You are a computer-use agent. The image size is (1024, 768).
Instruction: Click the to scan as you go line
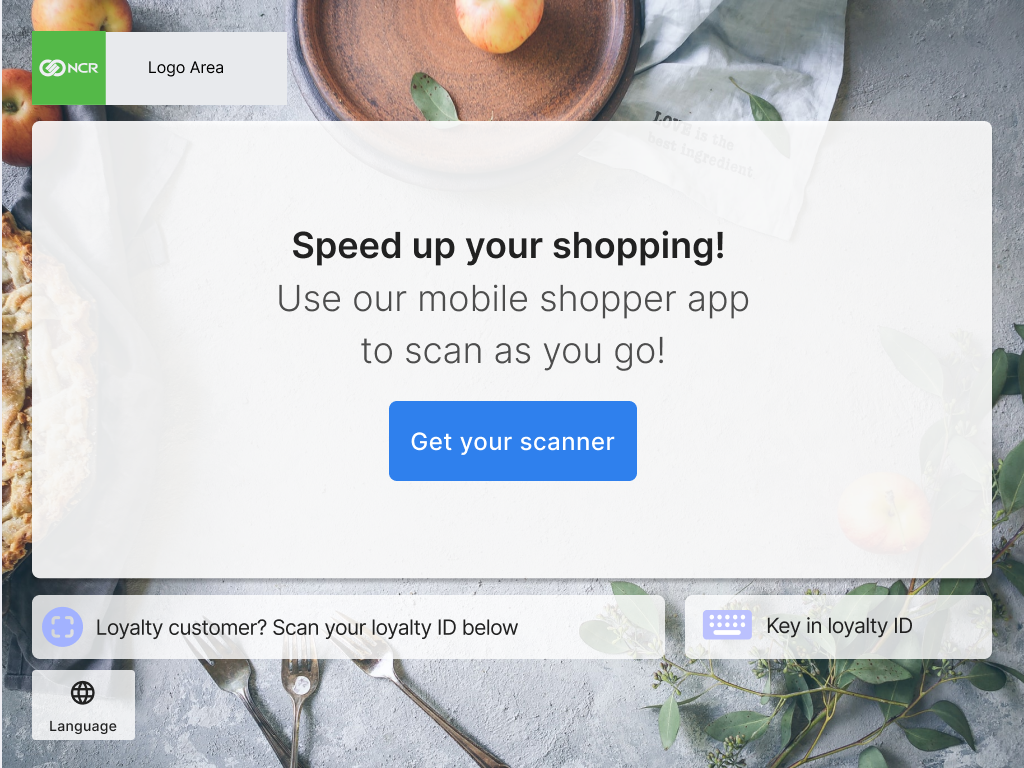tap(513, 351)
